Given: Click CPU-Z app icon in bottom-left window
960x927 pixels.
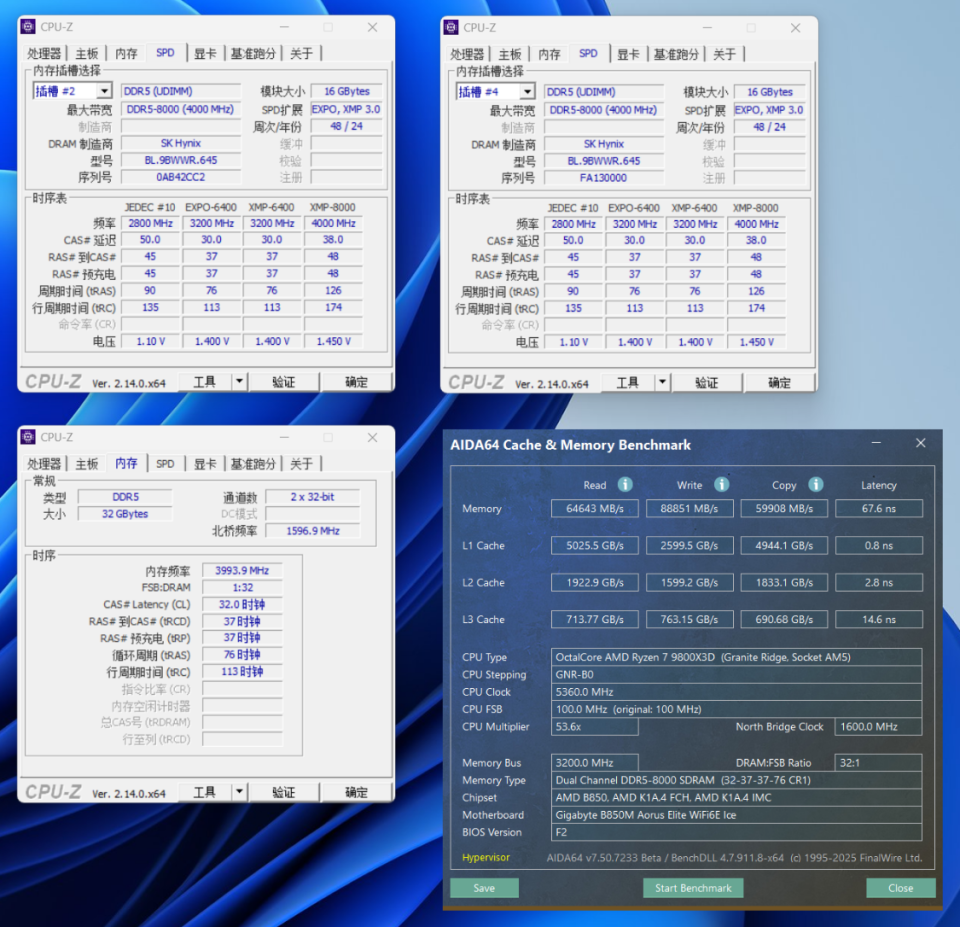Looking at the screenshot, I should pos(28,437).
